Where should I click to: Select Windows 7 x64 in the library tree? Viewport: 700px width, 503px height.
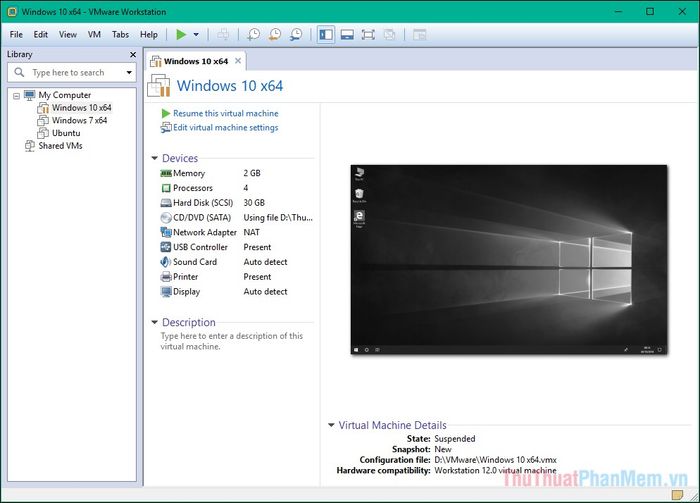point(79,120)
